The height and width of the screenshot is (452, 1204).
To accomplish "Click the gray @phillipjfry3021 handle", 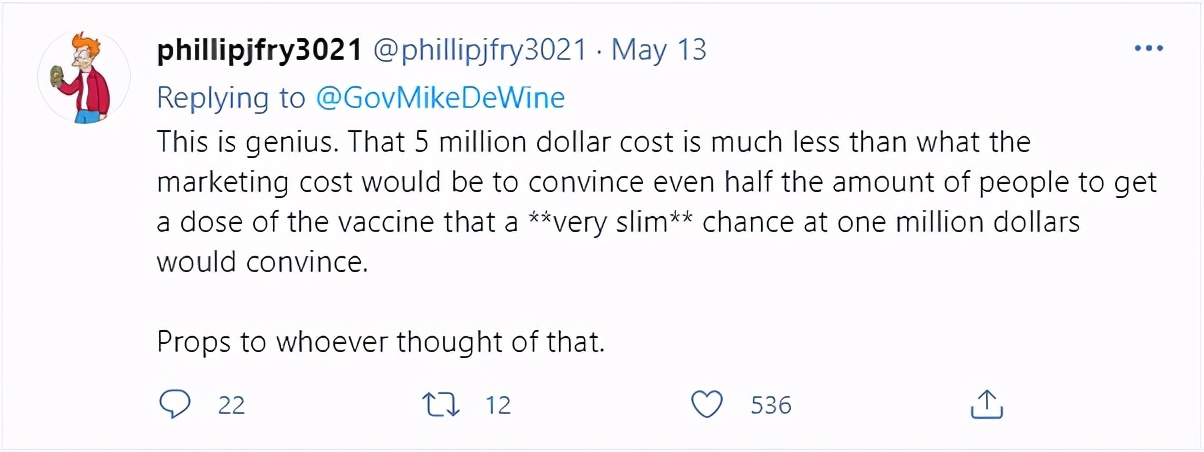I will (x=482, y=50).
